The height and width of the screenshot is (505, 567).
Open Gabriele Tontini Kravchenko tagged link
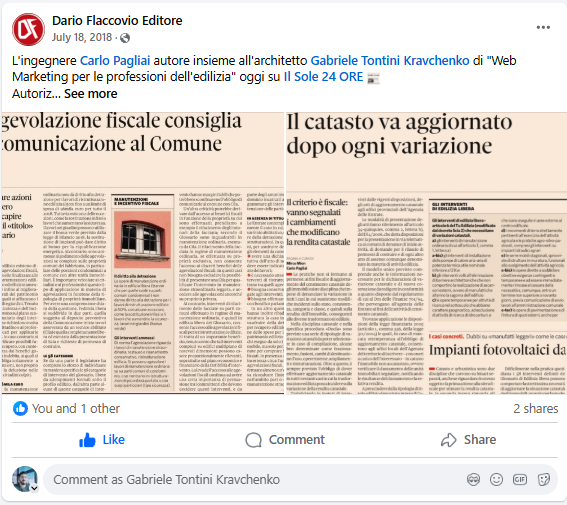(x=390, y=60)
